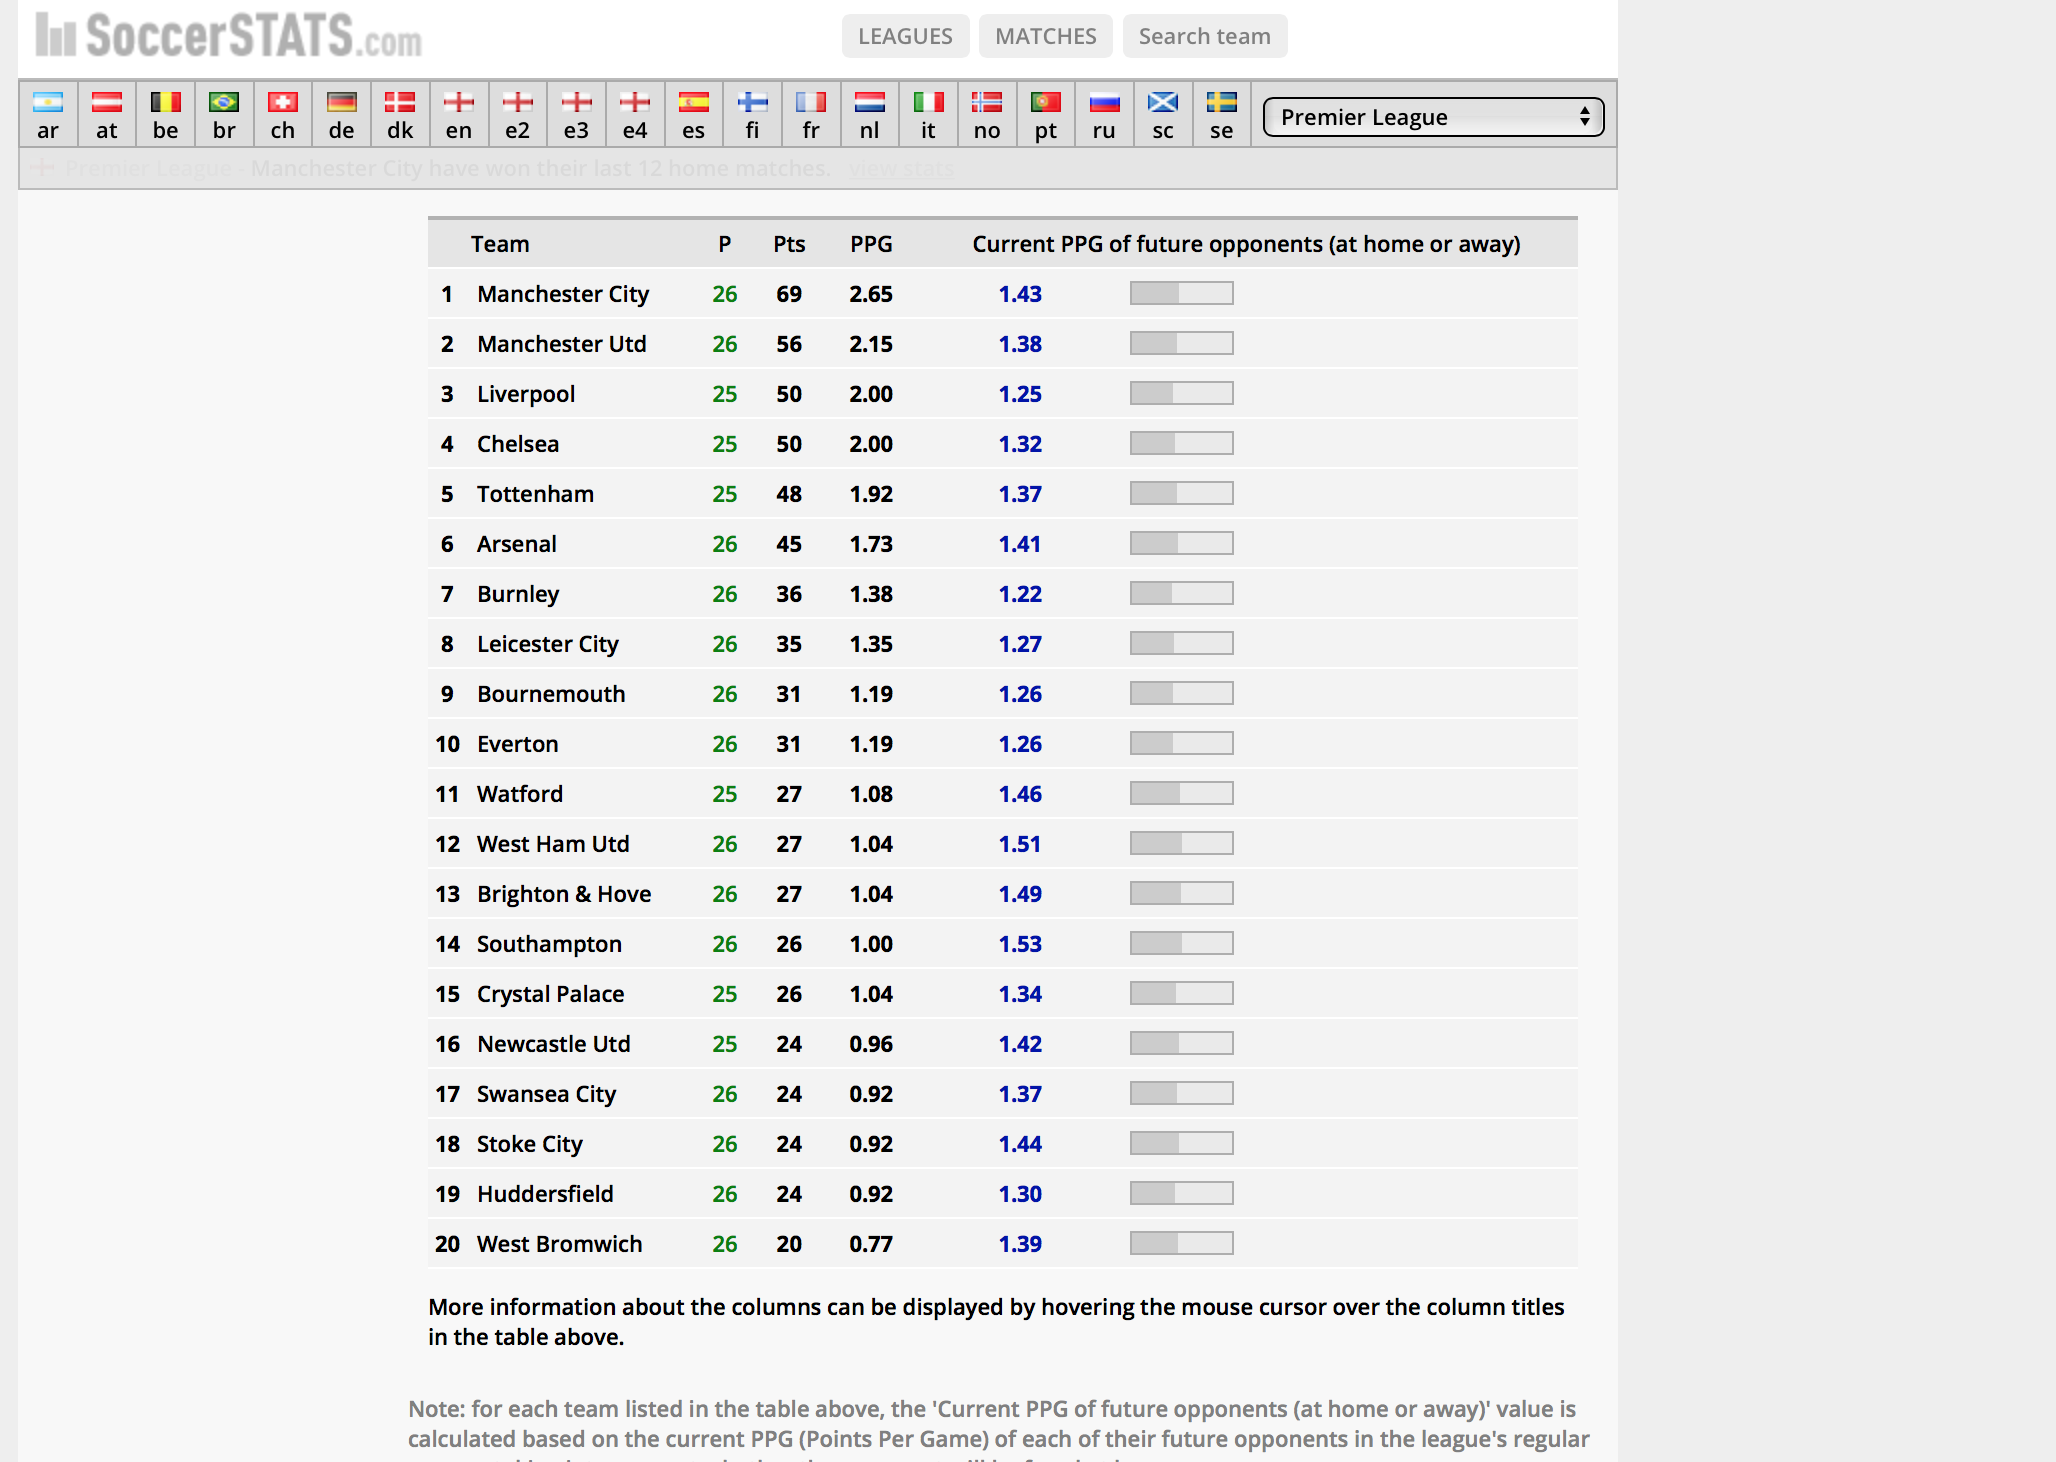Screen dimensions: 2056x1462
Task: Select the England flag (en) league
Action: [x=459, y=115]
